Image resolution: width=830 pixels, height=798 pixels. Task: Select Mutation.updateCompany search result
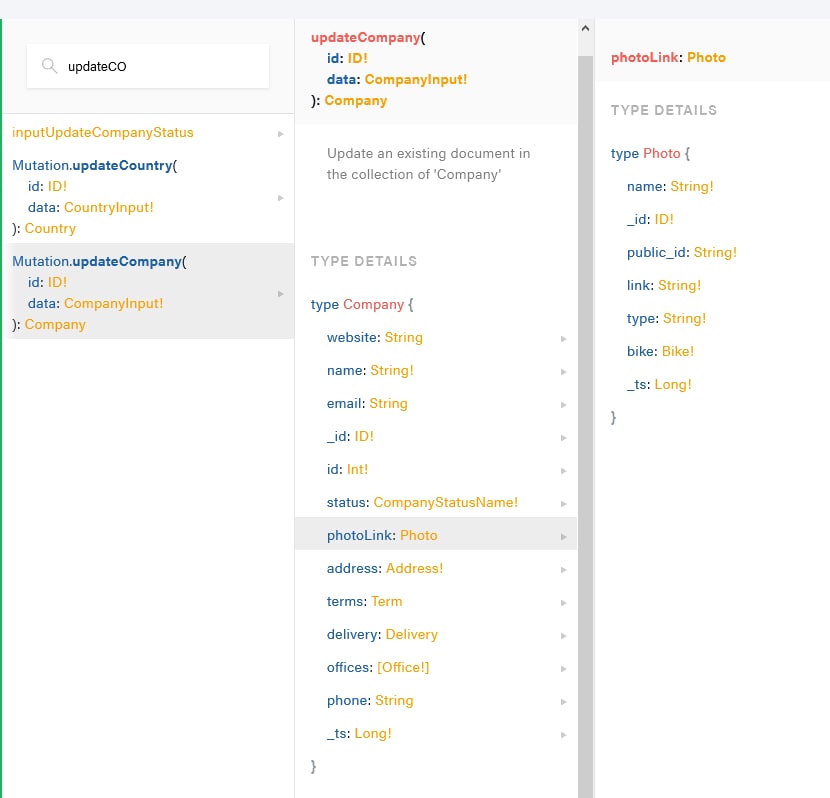[x=148, y=293]
